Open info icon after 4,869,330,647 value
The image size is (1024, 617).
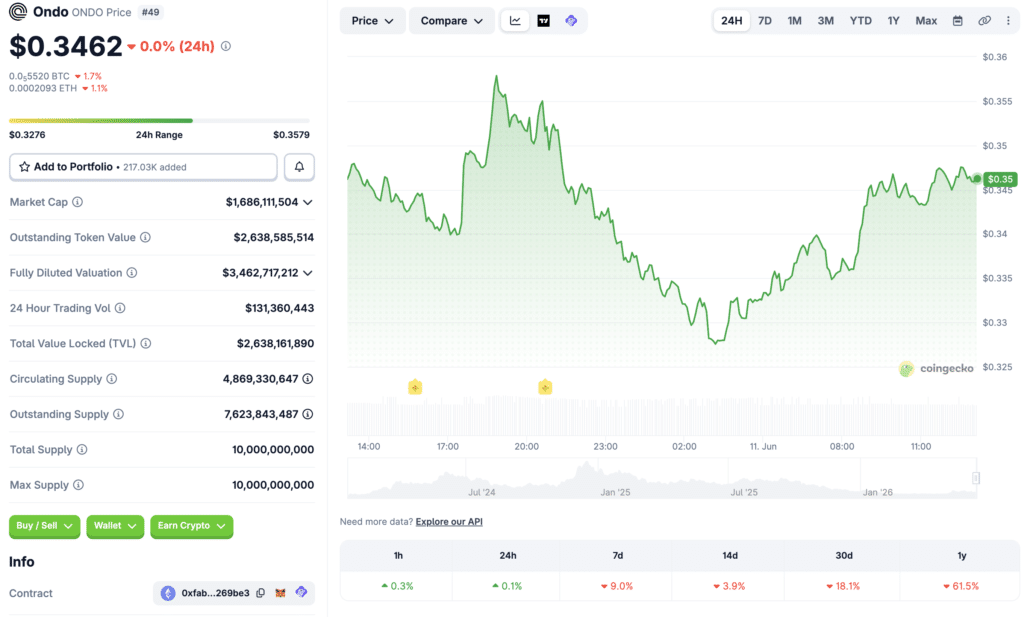click(308, 379)
